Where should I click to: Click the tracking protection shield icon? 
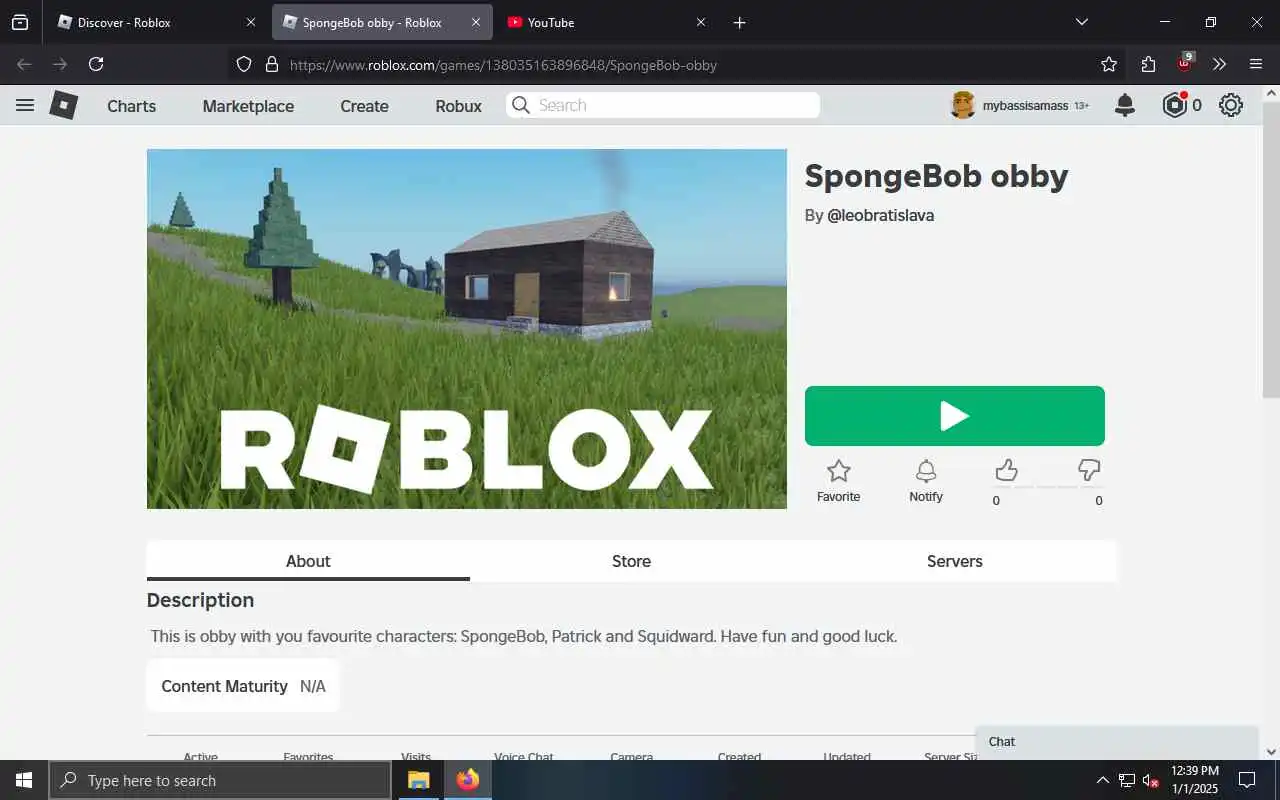(244, 64)
